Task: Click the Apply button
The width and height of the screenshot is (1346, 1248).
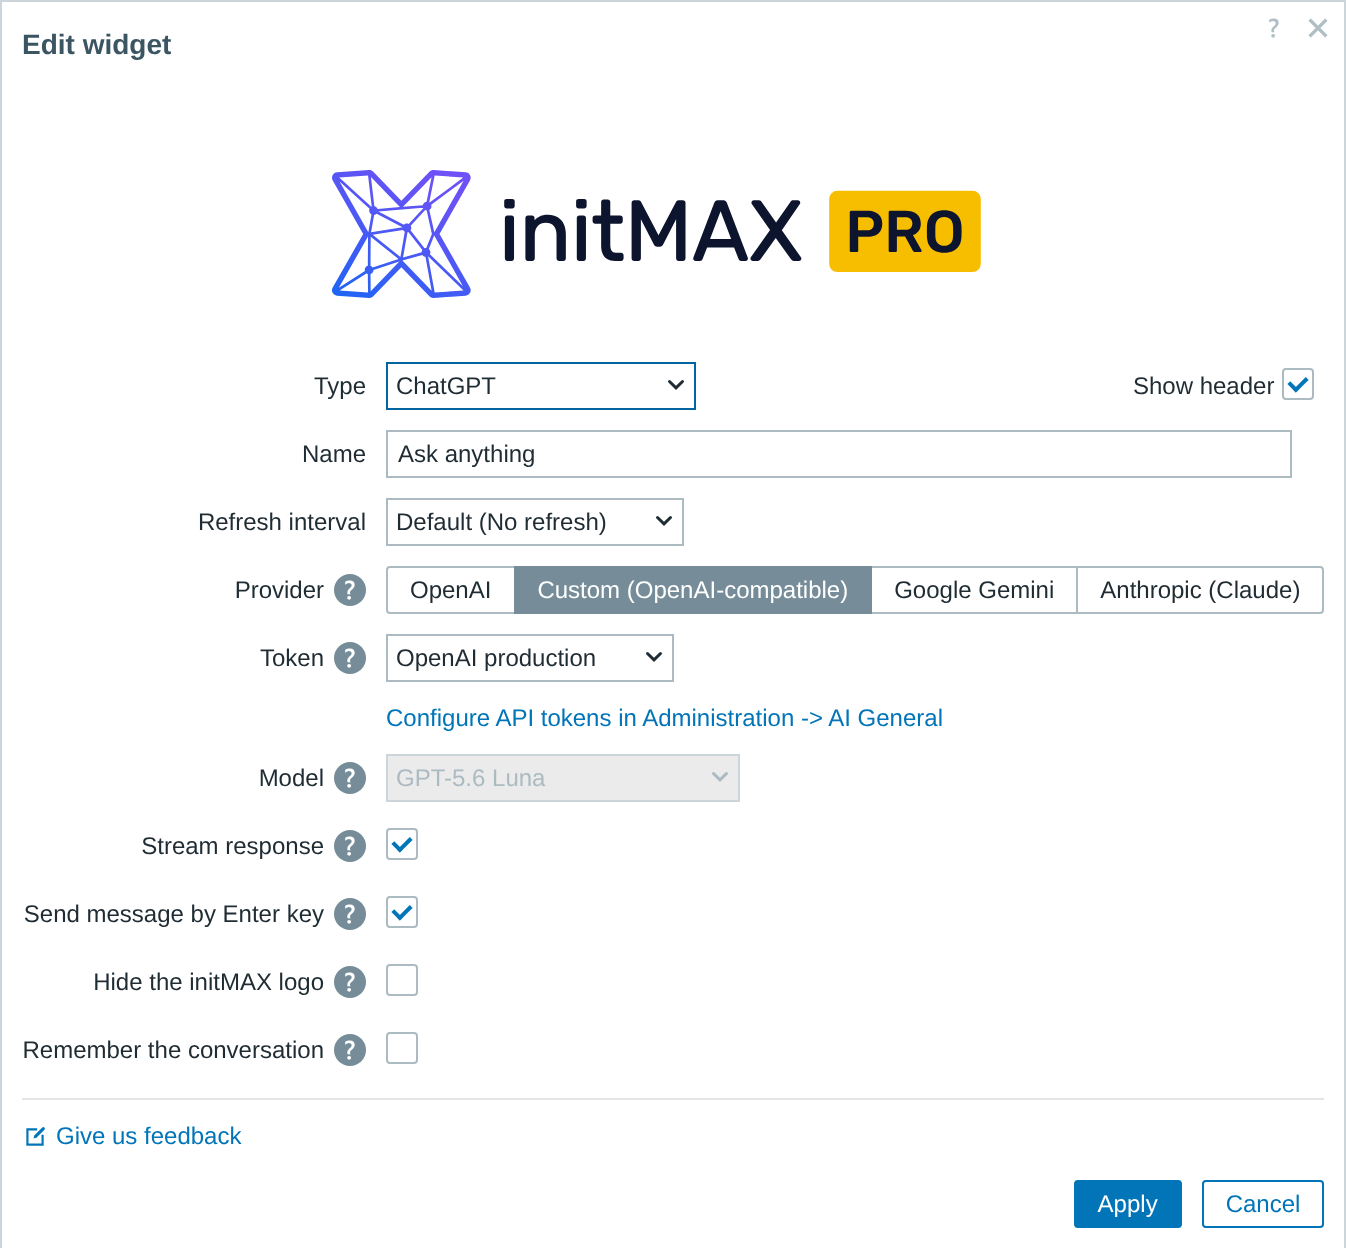Action: [x=1128, y=1204]
